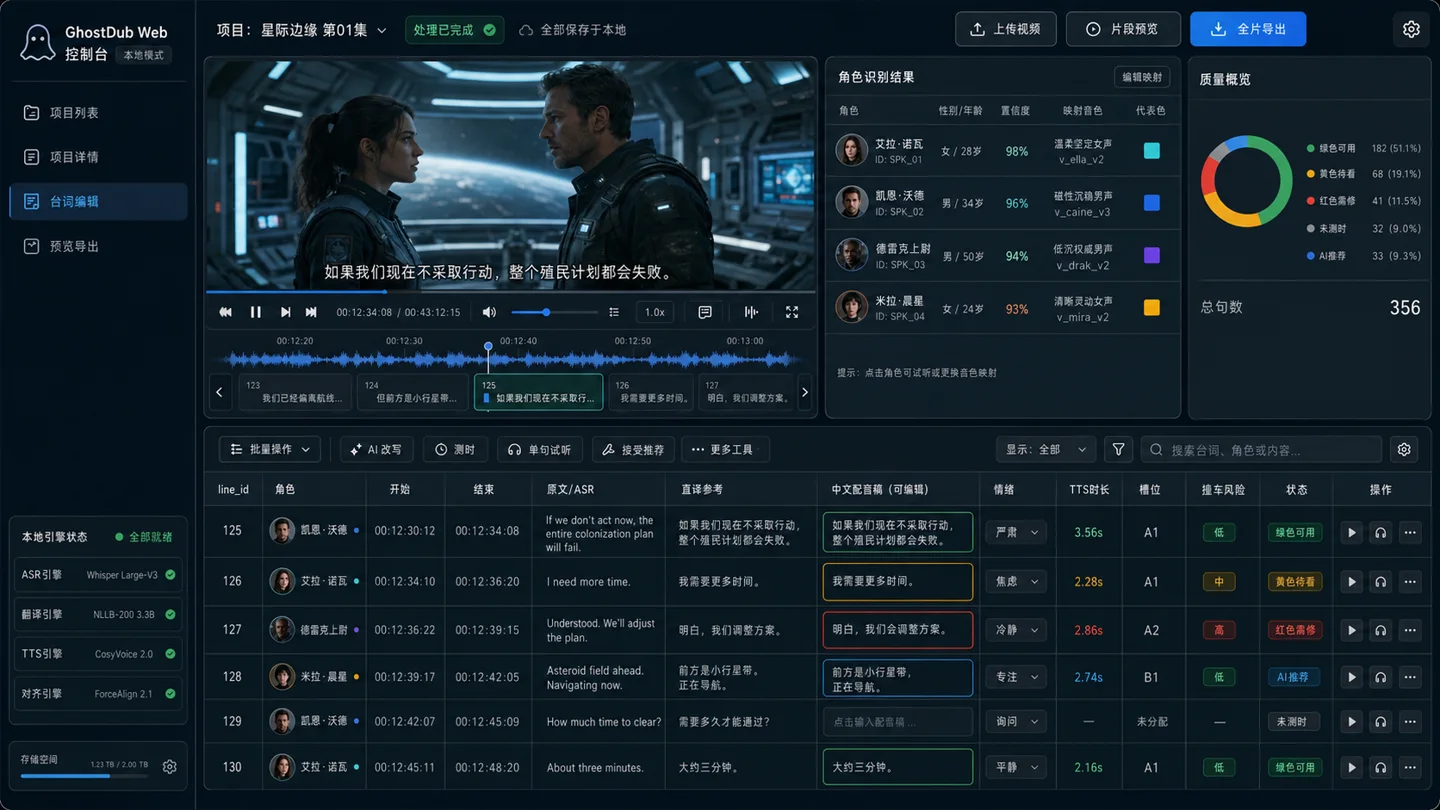This screenshot has height=810, width=1440.
Task: Click the 接受推荐 button
Action: point(634,450)
